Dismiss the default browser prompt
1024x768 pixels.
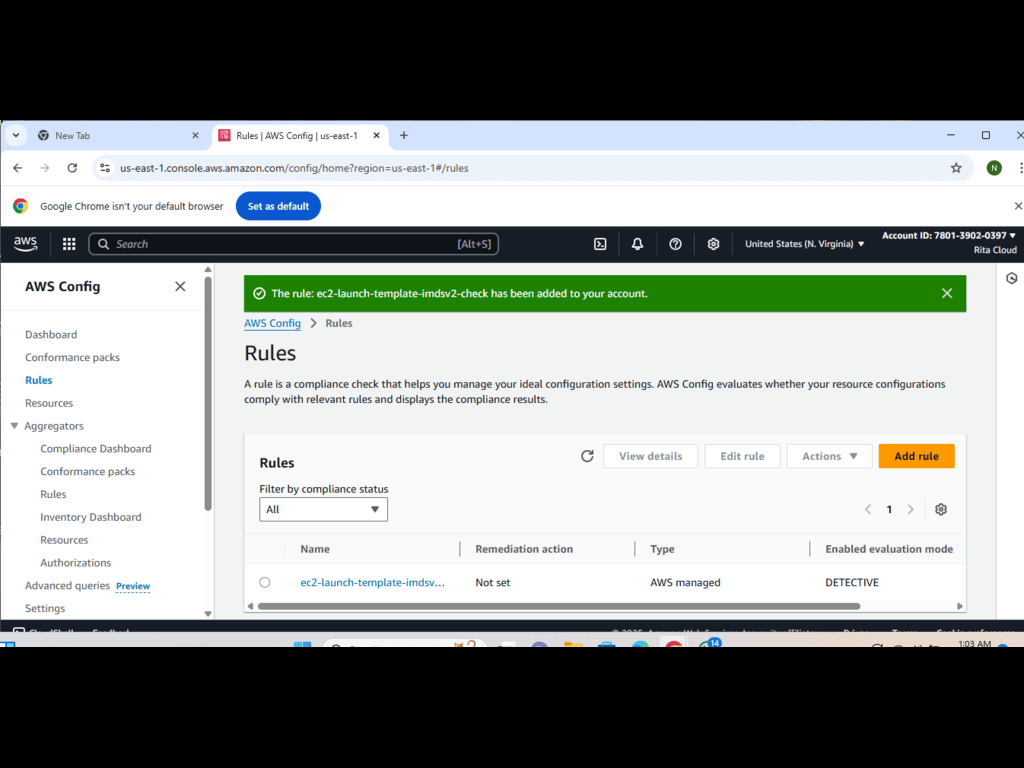[1017, 206]
